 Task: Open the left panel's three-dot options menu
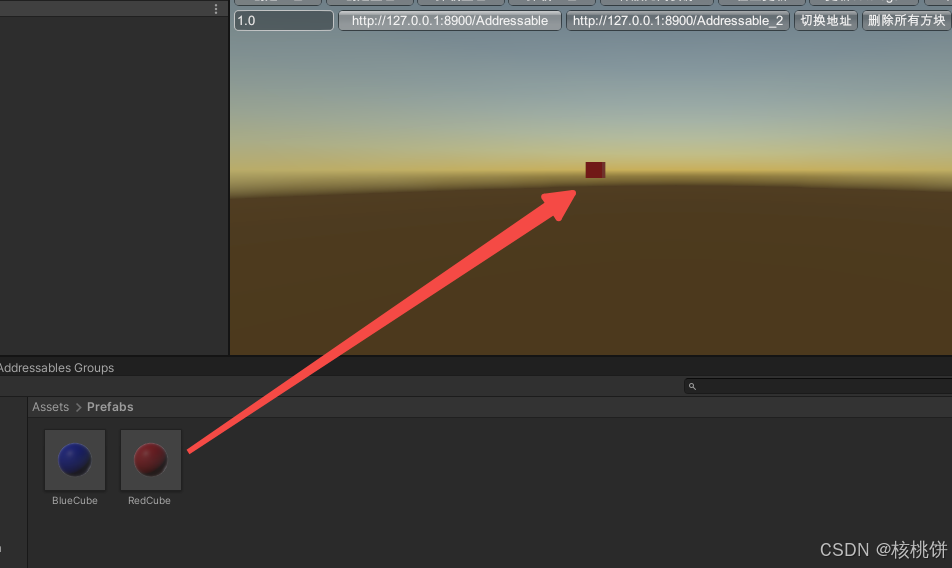[216, 8]
